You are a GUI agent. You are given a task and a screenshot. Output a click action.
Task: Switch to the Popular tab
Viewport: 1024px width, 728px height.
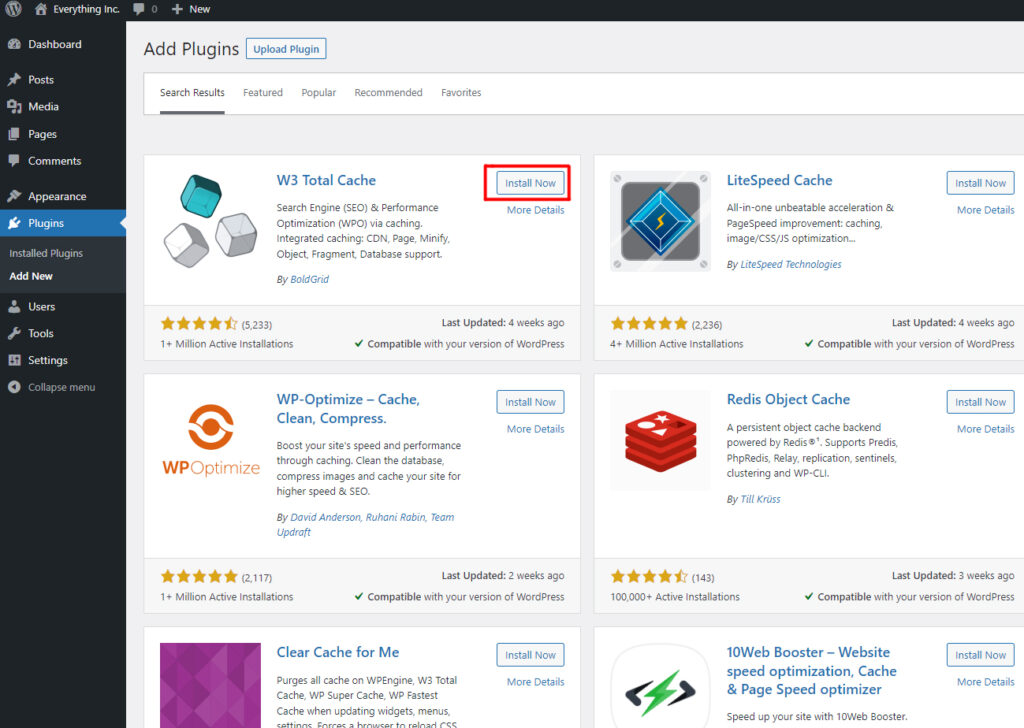click(319, 93)
